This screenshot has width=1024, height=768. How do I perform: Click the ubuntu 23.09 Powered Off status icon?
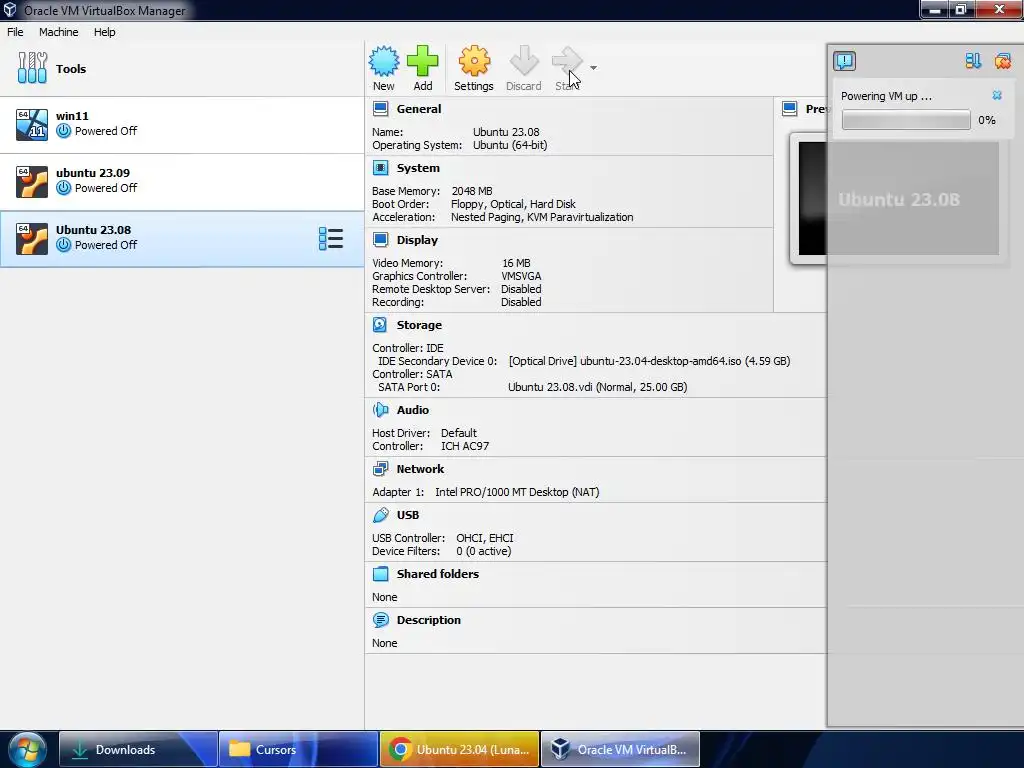click(x=63, y=187)
